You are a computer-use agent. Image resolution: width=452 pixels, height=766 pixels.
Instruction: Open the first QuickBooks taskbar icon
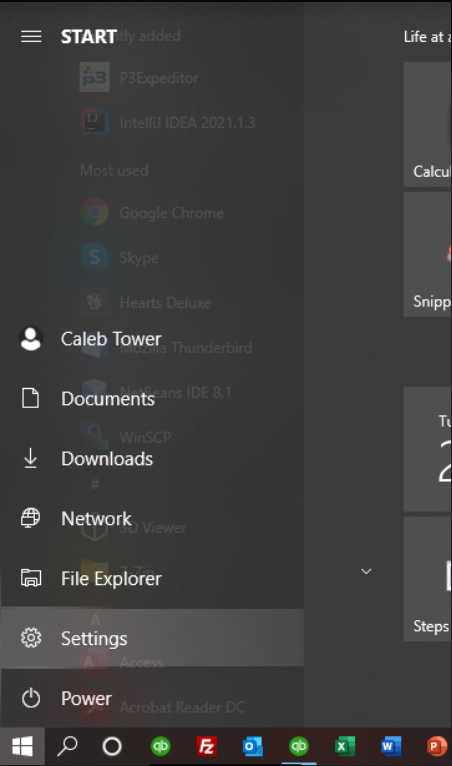click(160, 746)
